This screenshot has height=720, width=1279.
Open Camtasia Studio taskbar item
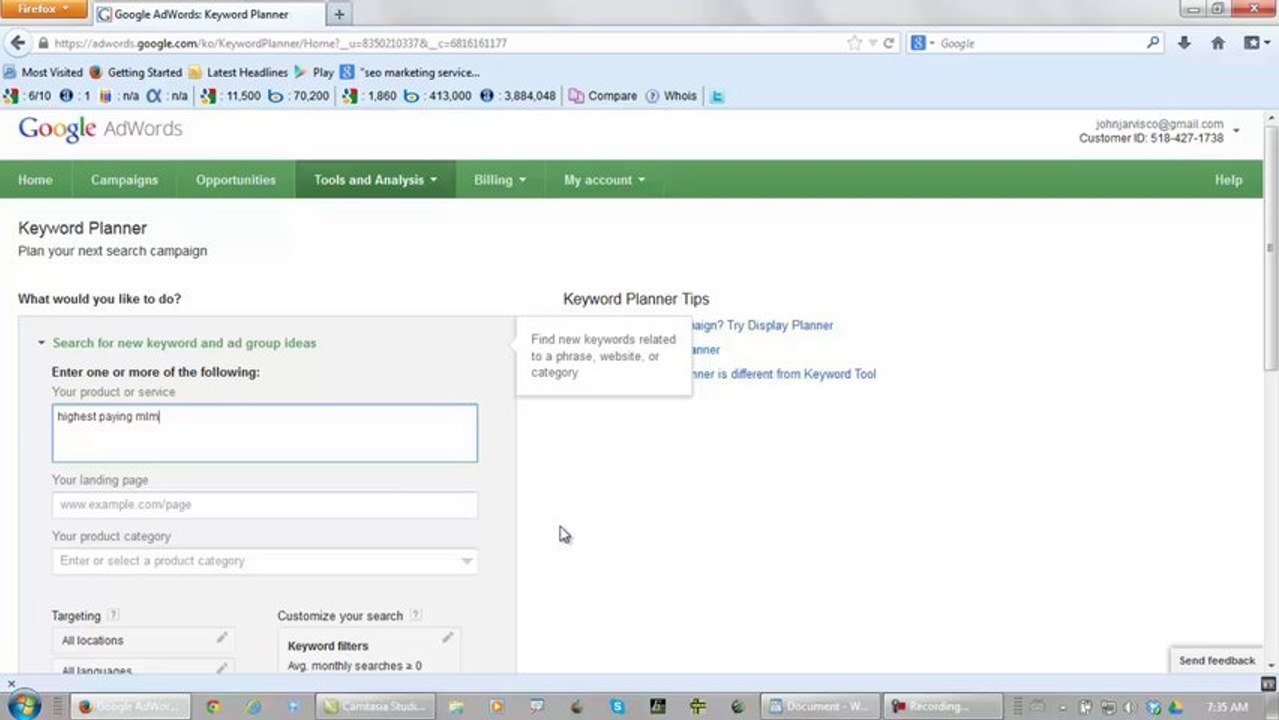376,706
